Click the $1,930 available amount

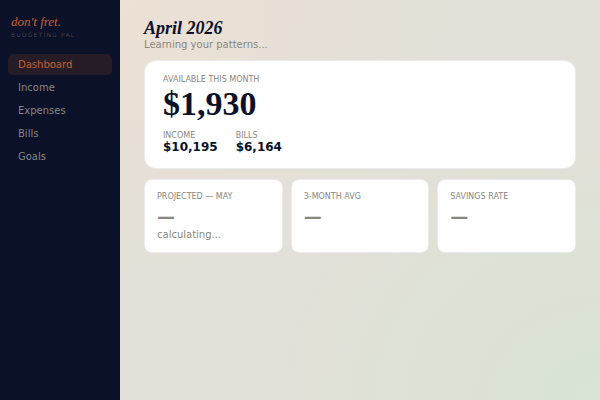click(x=209, y=104)
